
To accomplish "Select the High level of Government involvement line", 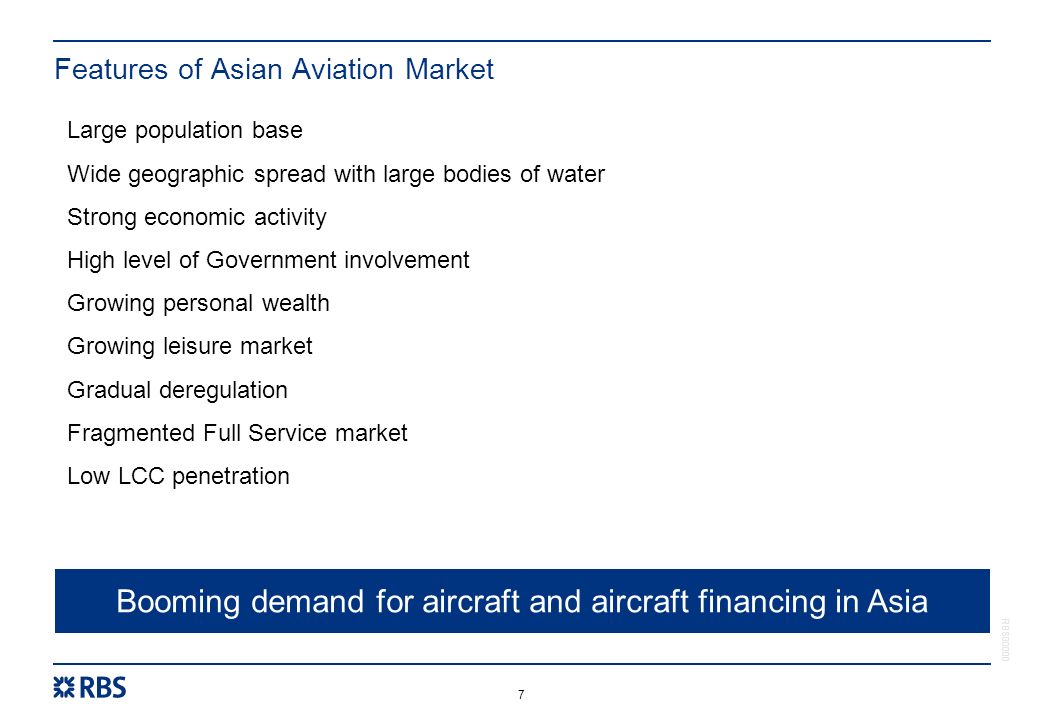I will pyautogui.click(x=268, y=260).
